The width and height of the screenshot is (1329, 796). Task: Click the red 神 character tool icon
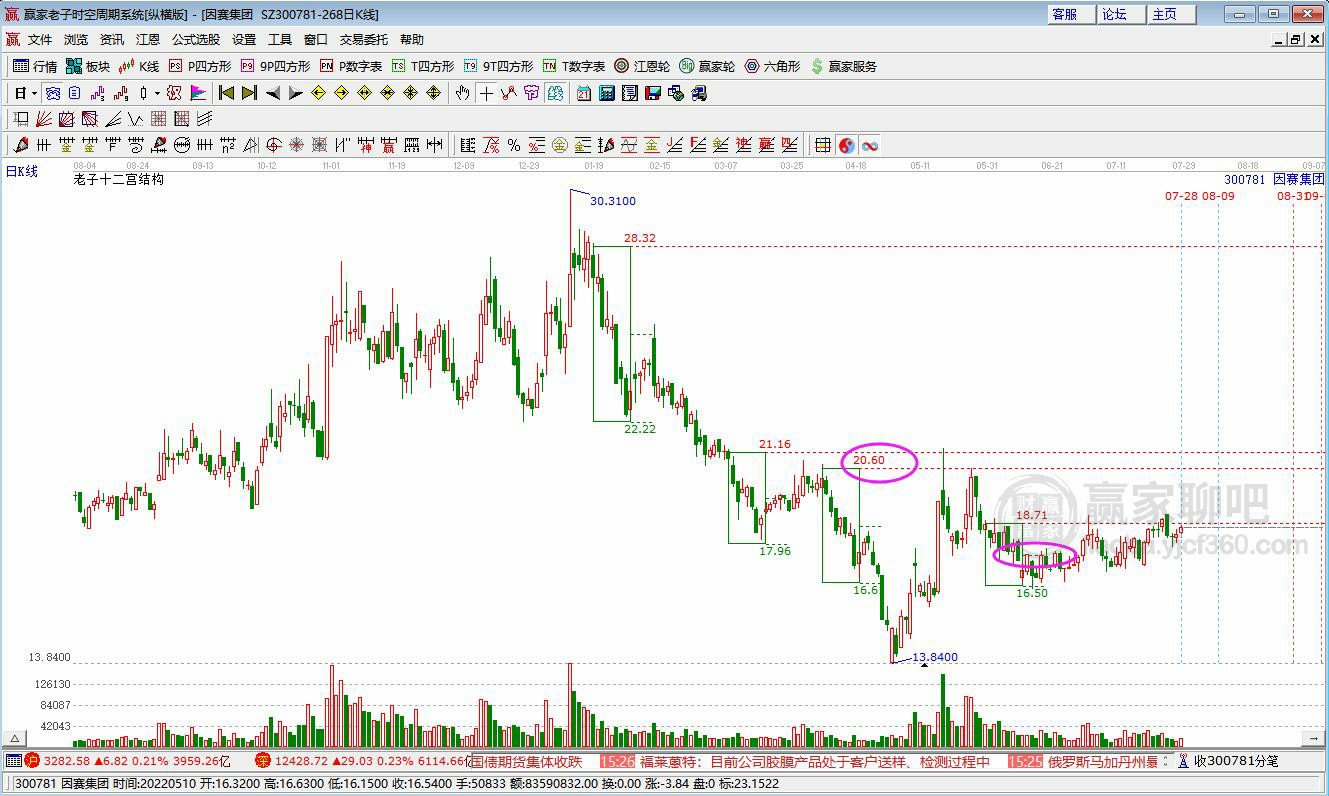367,145
